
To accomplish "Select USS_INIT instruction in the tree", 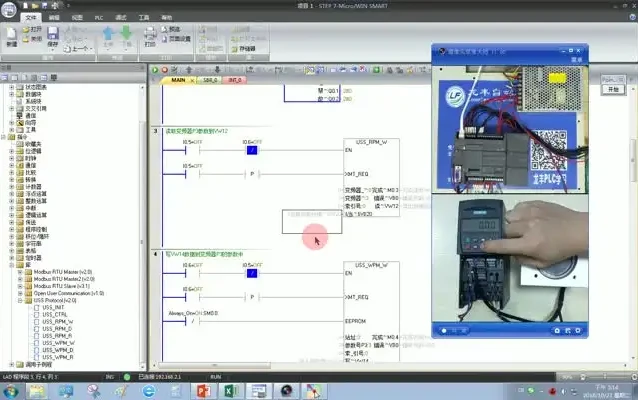I will 54,307.
